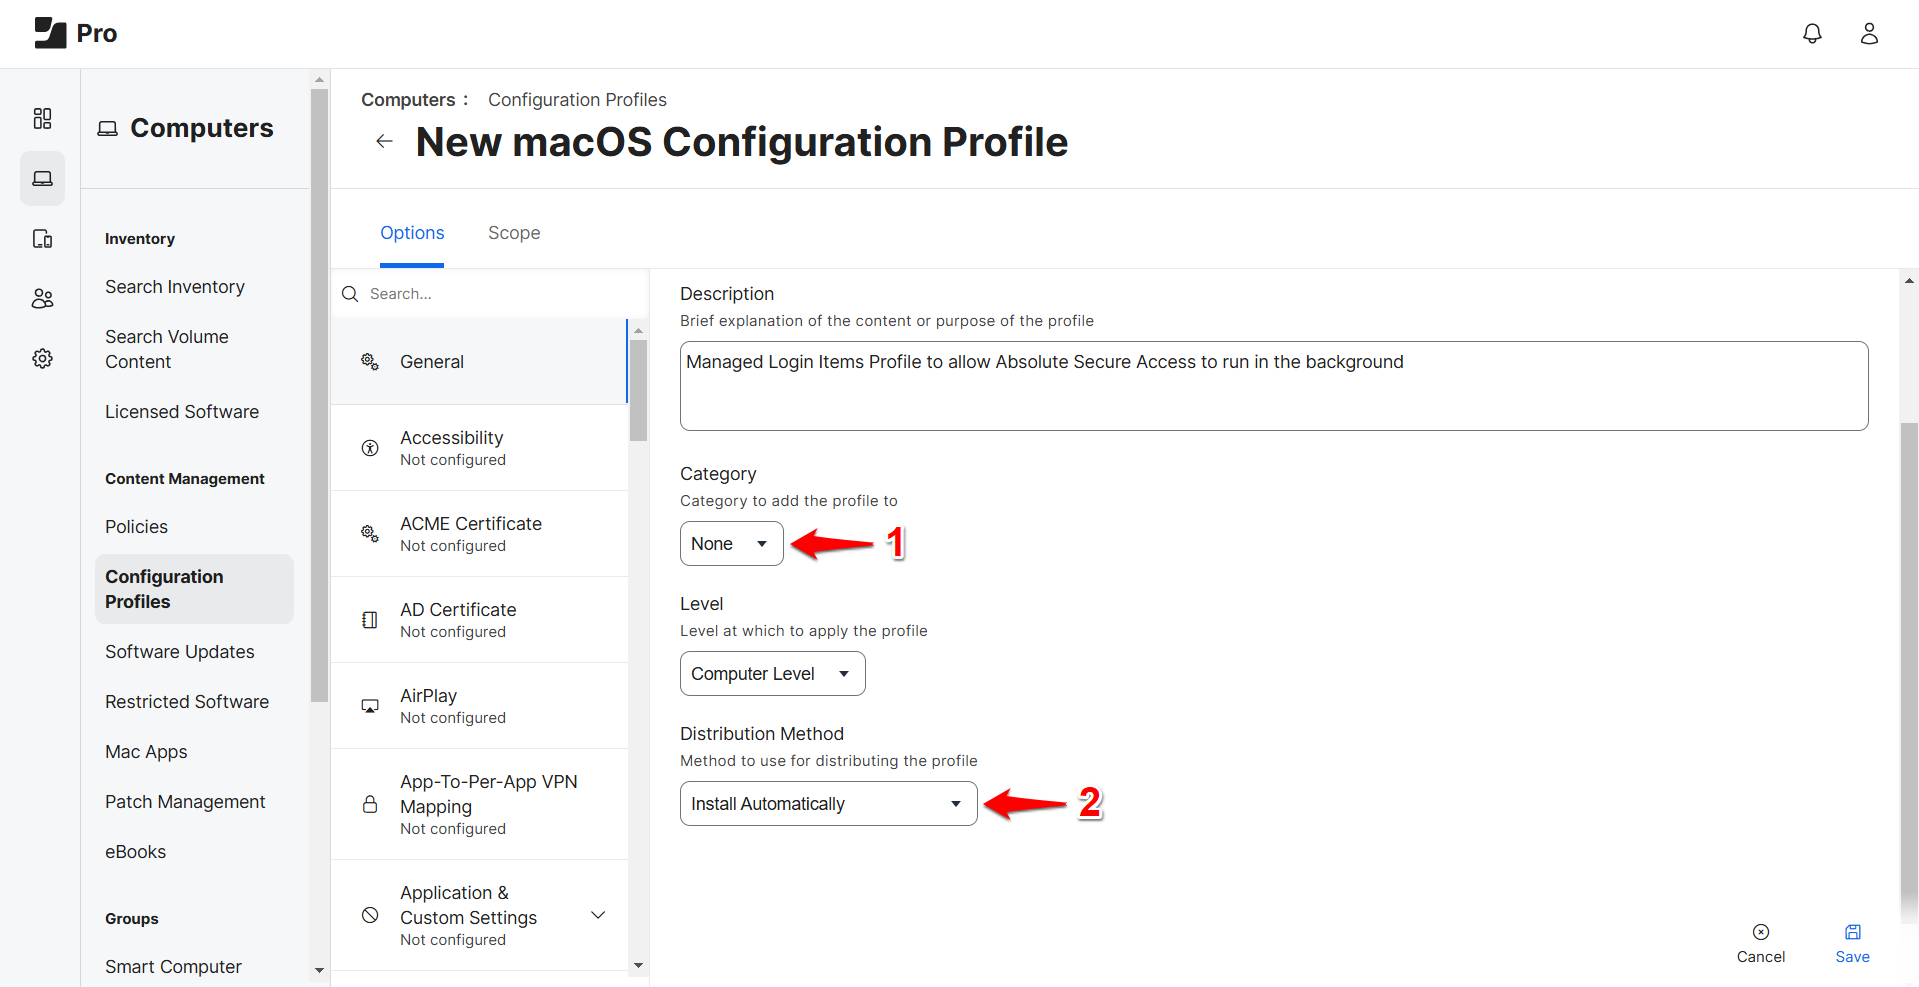
Task: Click the Save button
Action: tap(1852, 944)
